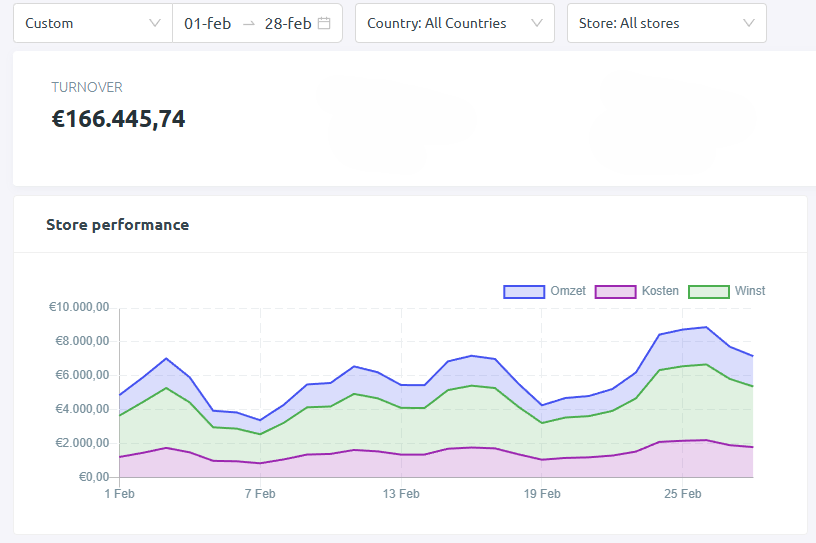Click the €4.000,00 y-axis label
The height and width of the screenshot is (543, 816).
point(82,409)
